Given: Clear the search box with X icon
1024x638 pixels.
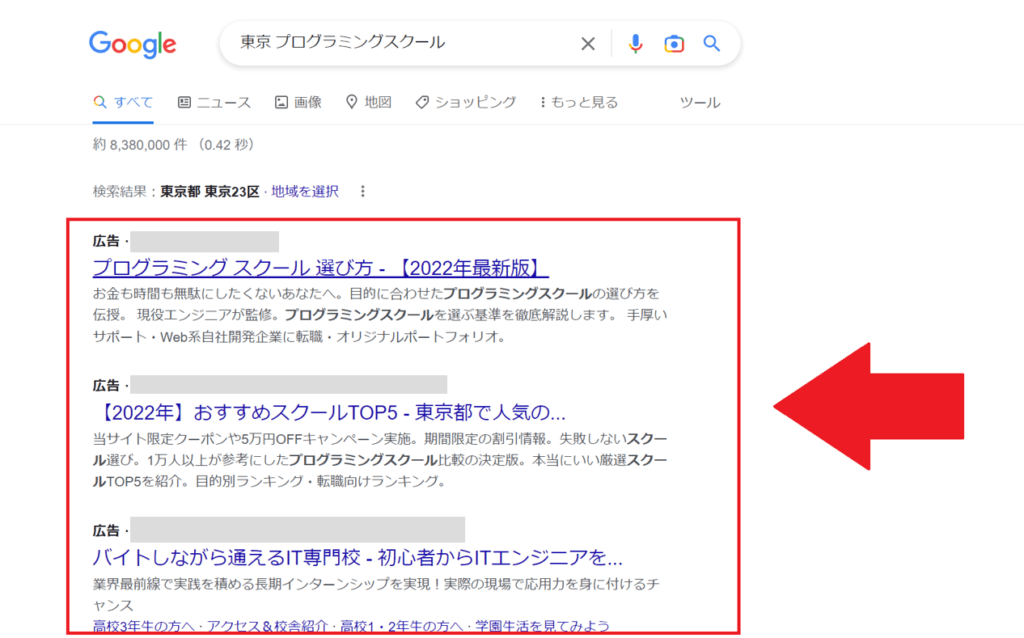Looking at the screenshot, I should click(588, 44).
